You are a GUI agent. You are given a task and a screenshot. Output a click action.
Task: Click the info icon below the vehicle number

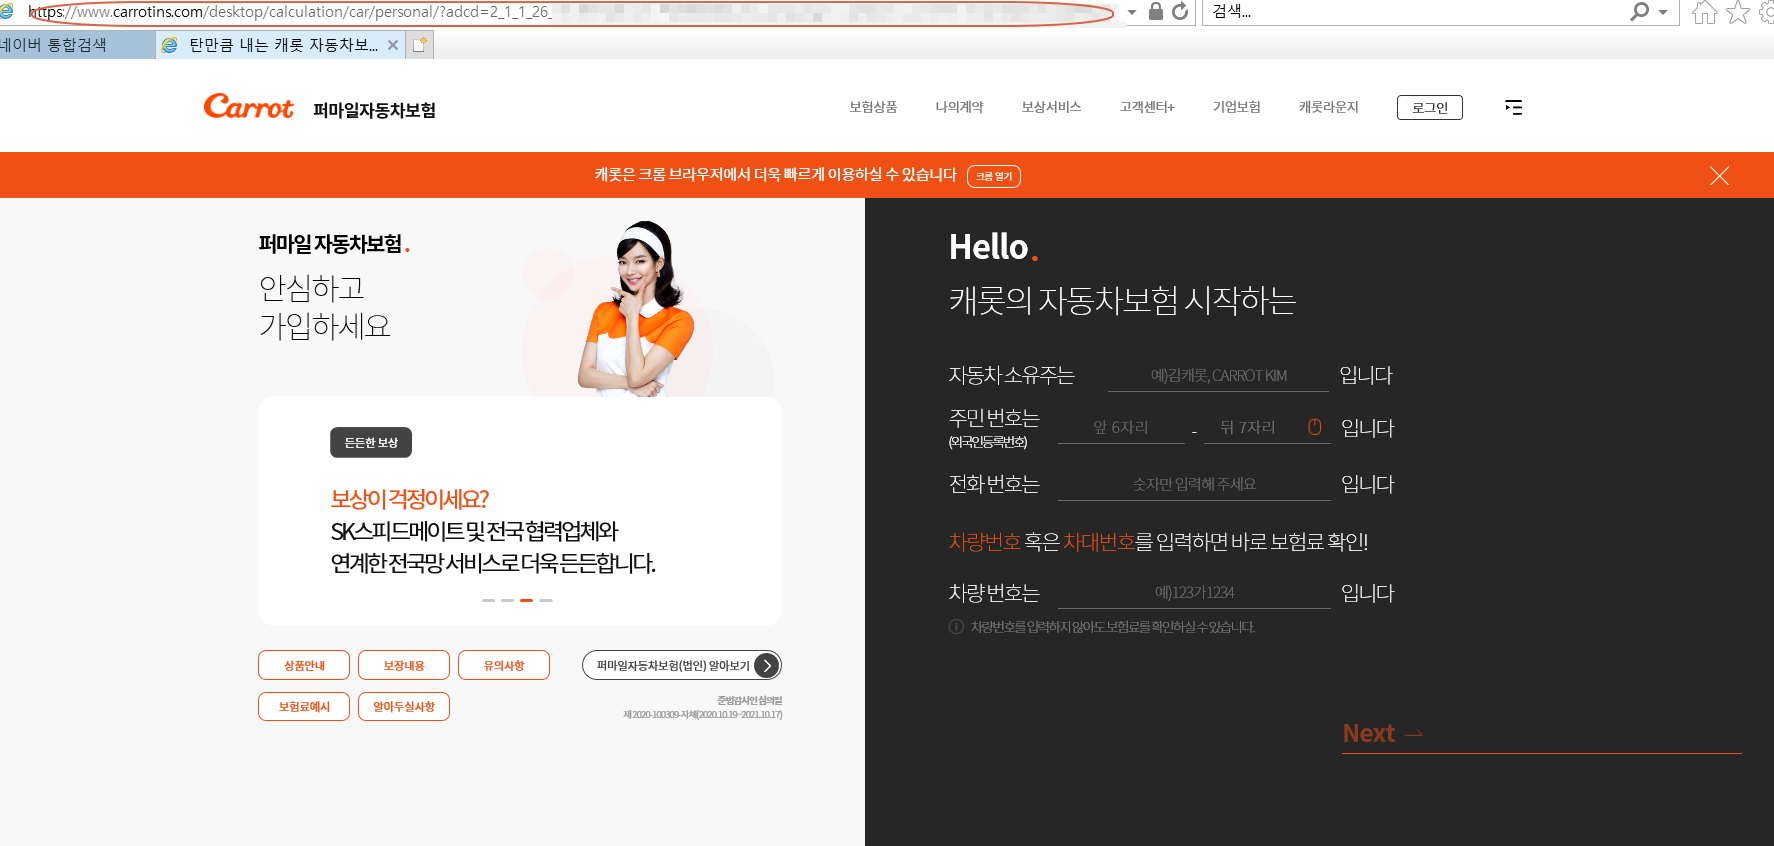956,627
